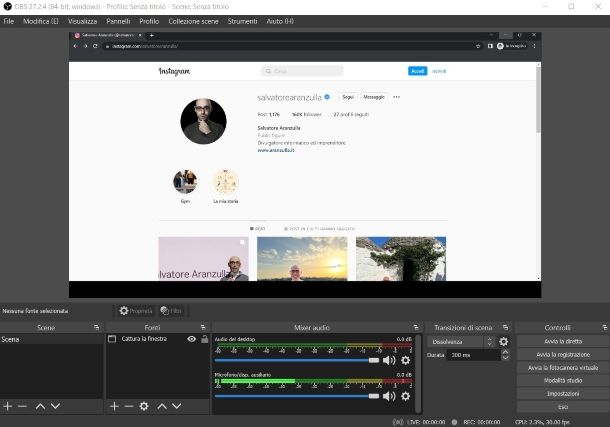Viewport: 610px width, 427px height.
Task: Open Impostazioni from Controlli panel
Action: 563,394
